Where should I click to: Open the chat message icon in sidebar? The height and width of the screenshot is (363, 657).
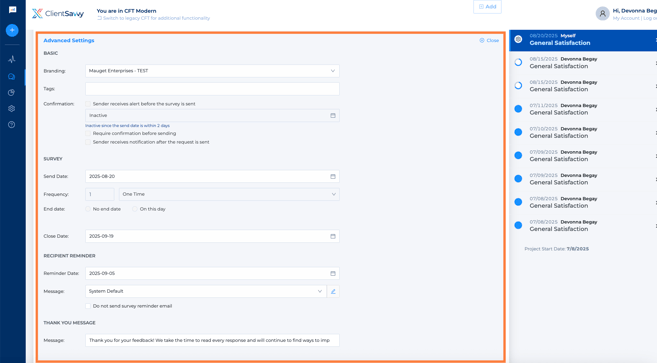pyautogui.click(x=12, y=10)
